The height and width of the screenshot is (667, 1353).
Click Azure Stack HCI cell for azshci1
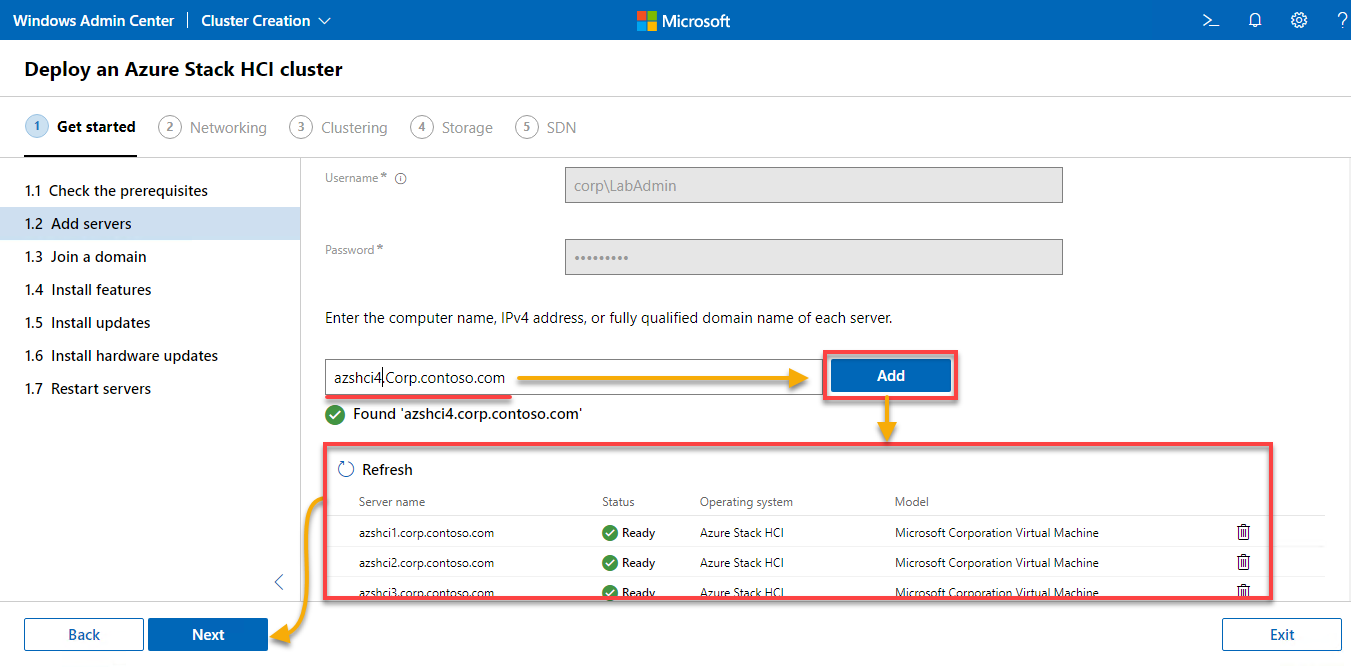coord(742,533)
